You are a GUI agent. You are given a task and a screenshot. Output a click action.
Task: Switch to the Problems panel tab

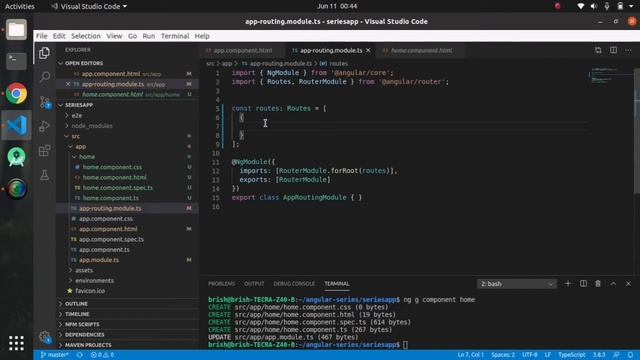click(222, 284)
